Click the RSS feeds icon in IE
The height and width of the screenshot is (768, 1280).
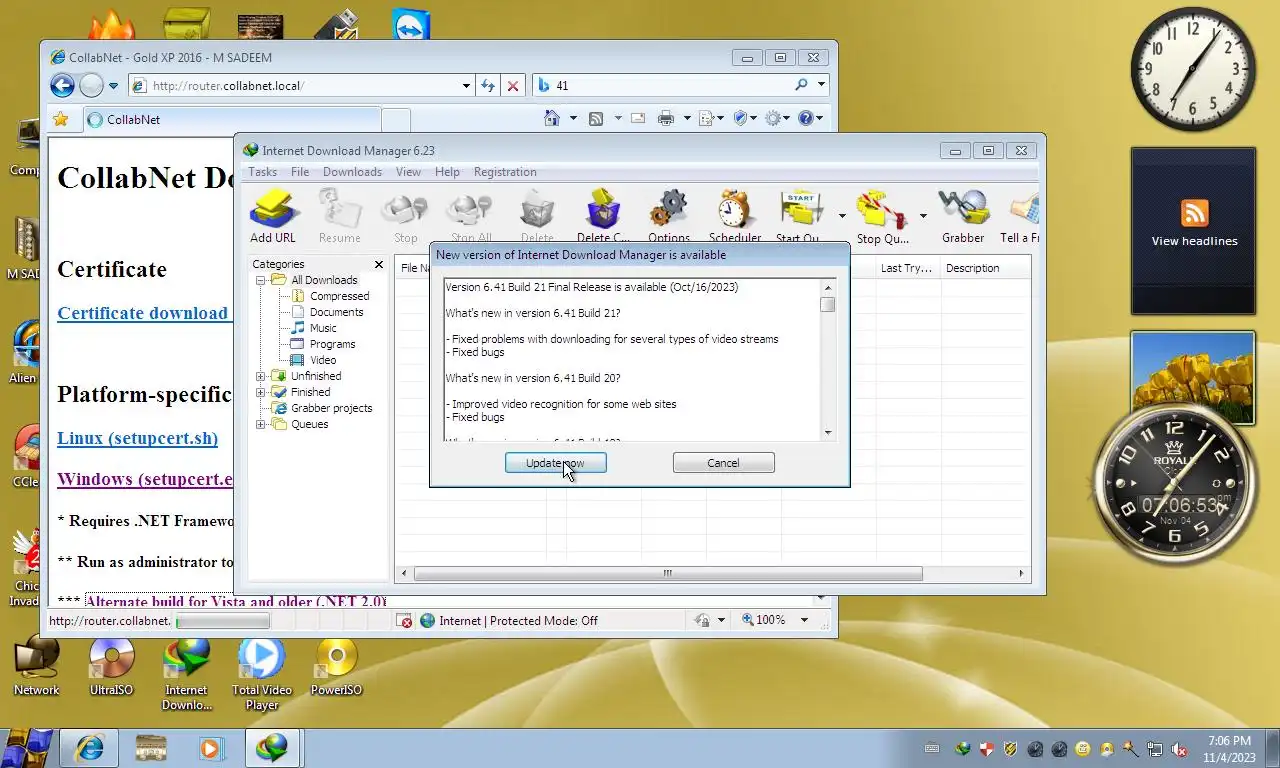pyautogui.click(x=596, y=118)
